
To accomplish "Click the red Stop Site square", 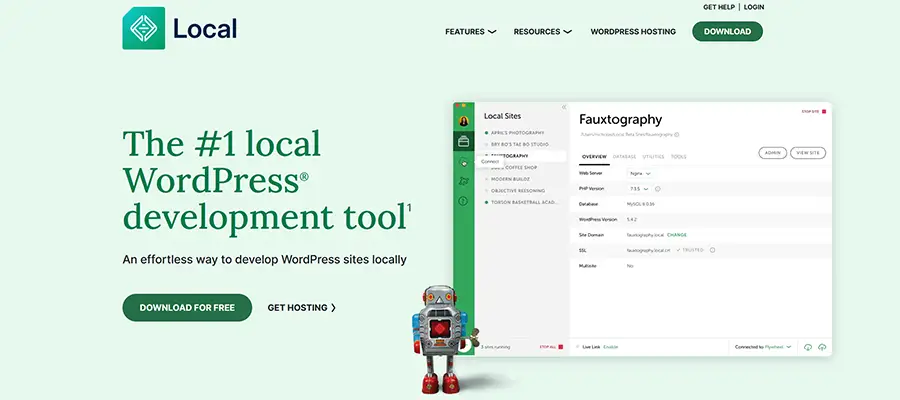I will click(x=824, y=111).
